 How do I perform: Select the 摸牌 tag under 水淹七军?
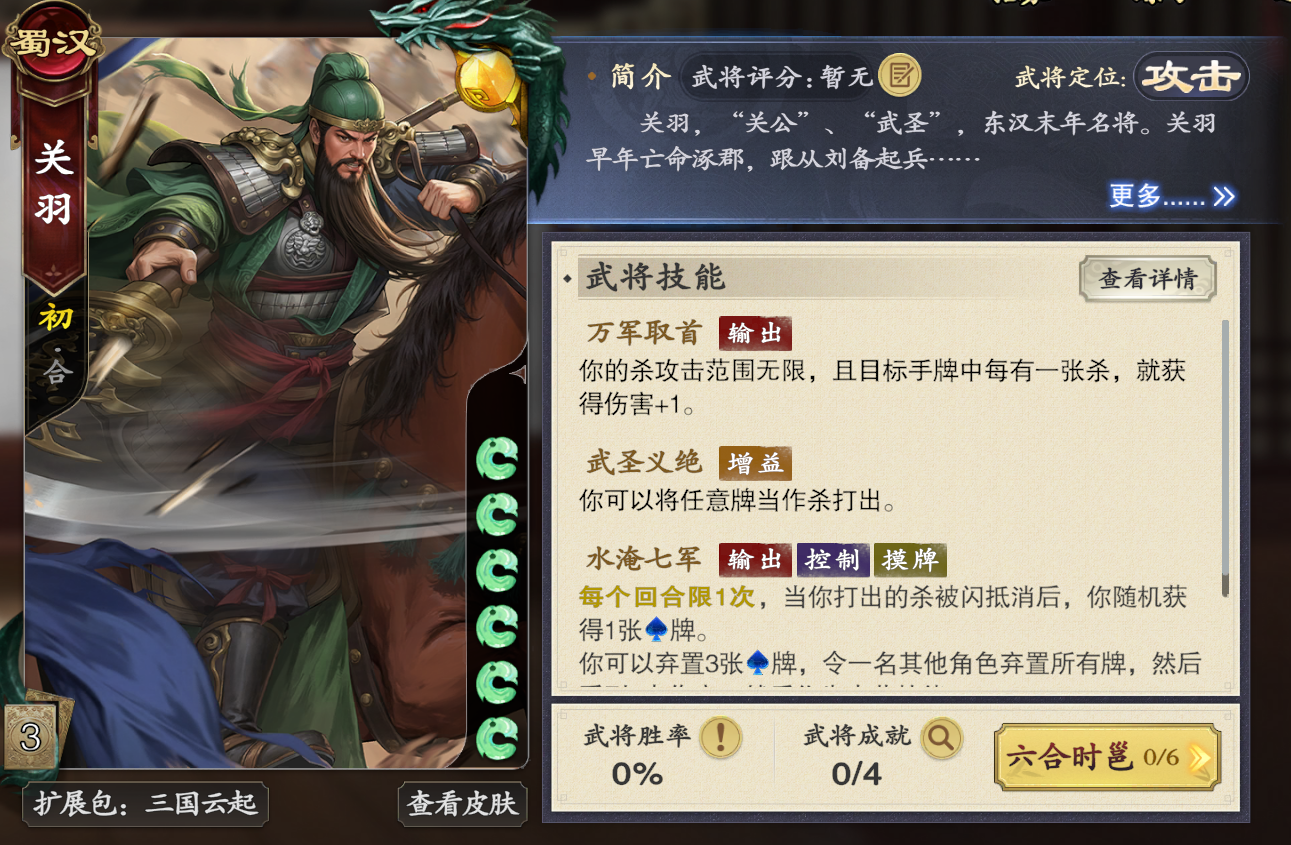tap(909, 560)
